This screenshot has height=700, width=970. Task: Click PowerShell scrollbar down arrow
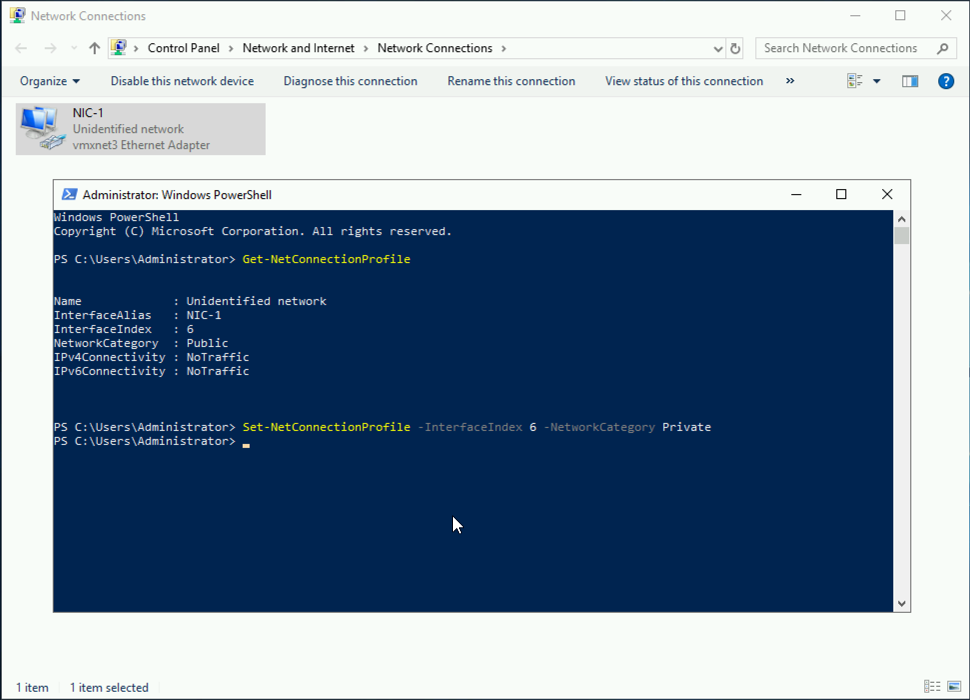tap(902, 604)
